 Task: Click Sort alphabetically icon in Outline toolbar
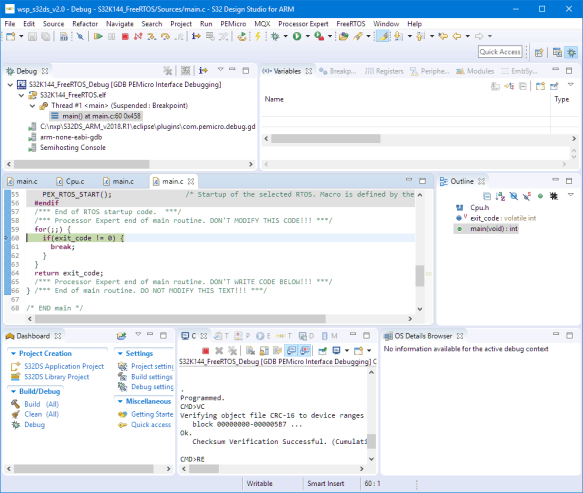(x=500, y=196)
